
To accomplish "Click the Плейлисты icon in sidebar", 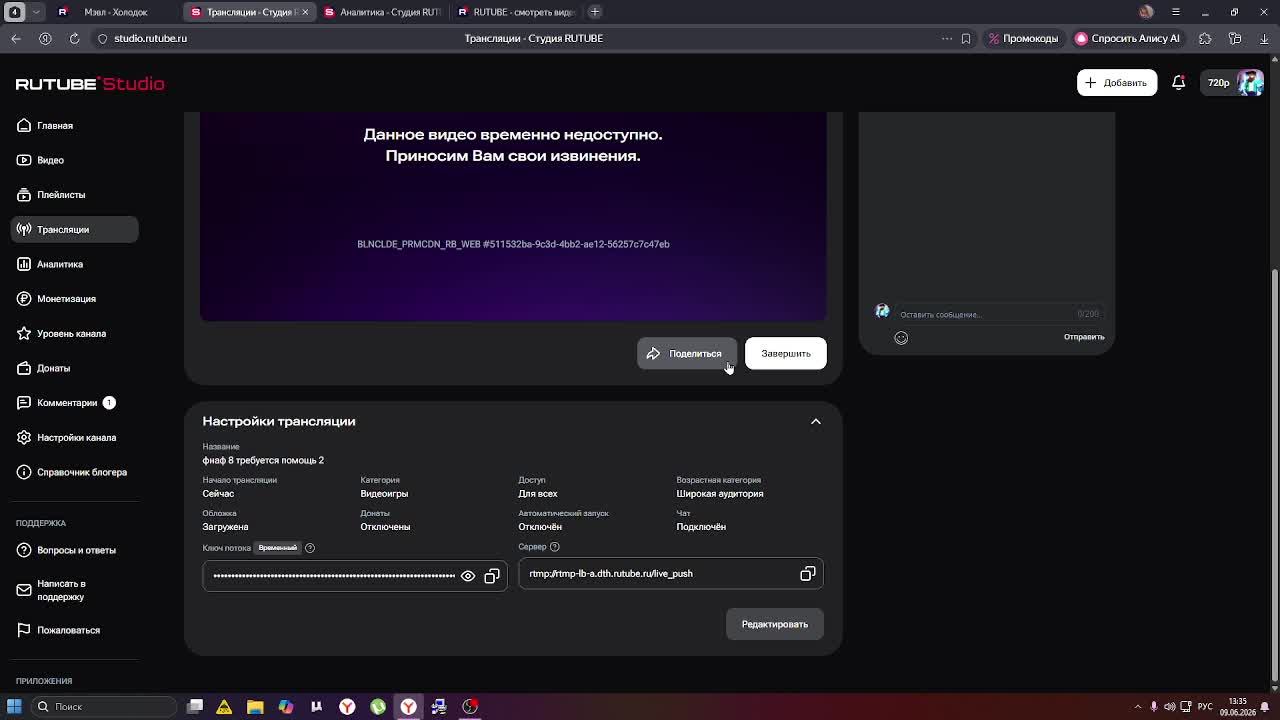I will (24, 195).
